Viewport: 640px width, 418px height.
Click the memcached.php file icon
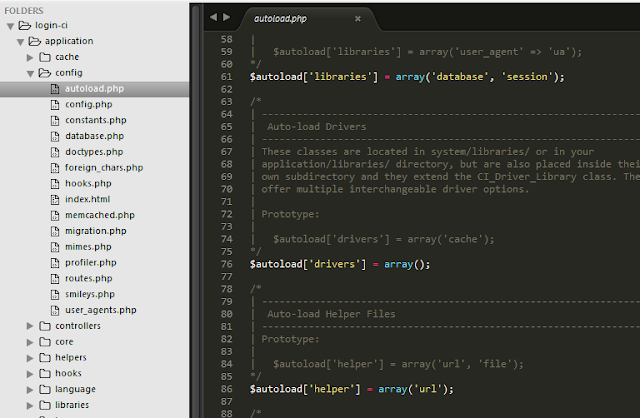pos(55,215)
